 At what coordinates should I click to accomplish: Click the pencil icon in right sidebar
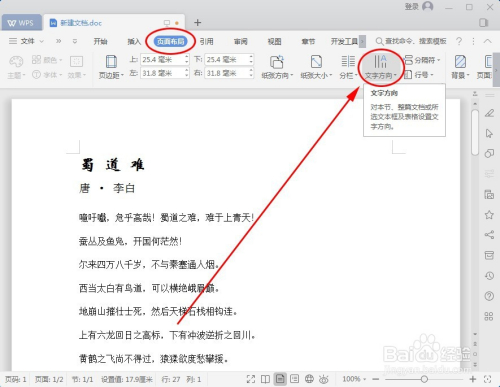489,113
